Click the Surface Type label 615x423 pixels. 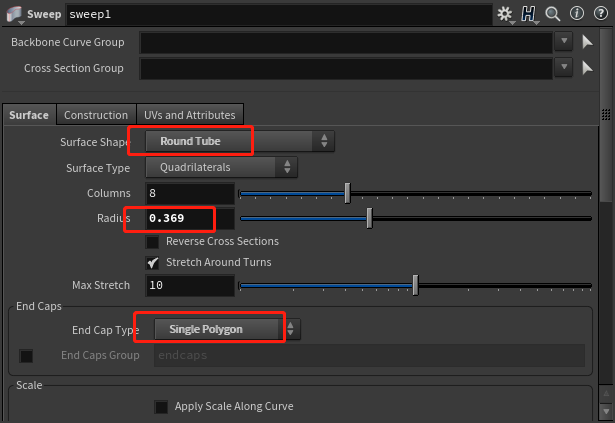(98, 168)
